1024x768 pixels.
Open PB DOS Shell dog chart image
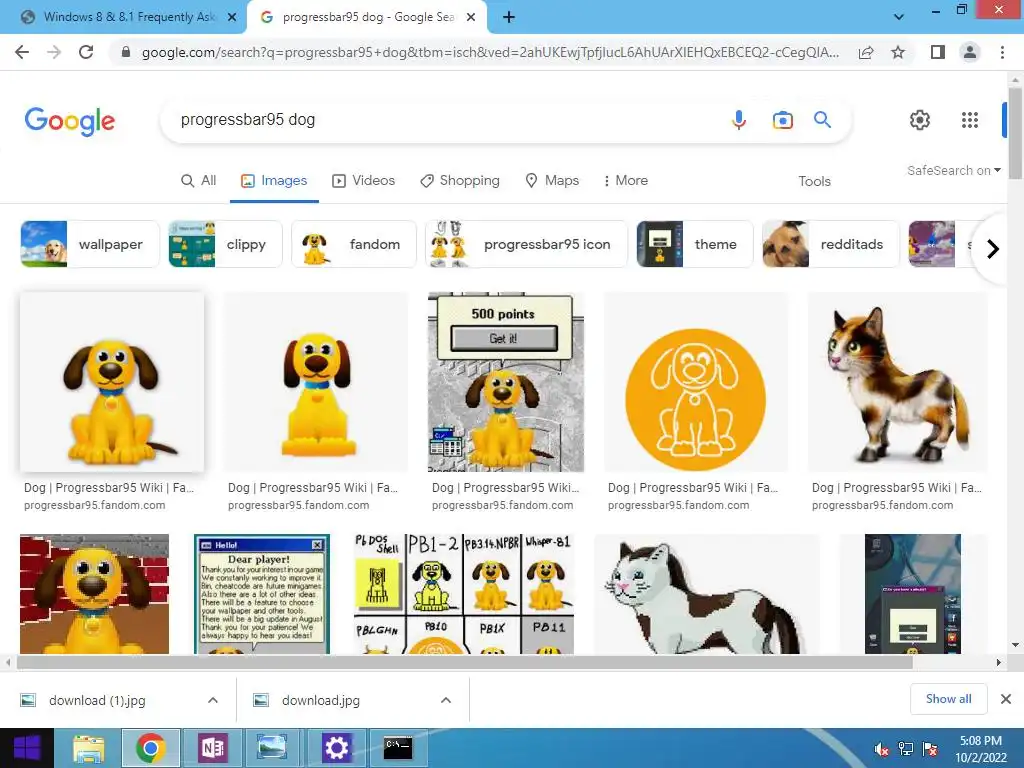tap(464, 594)
